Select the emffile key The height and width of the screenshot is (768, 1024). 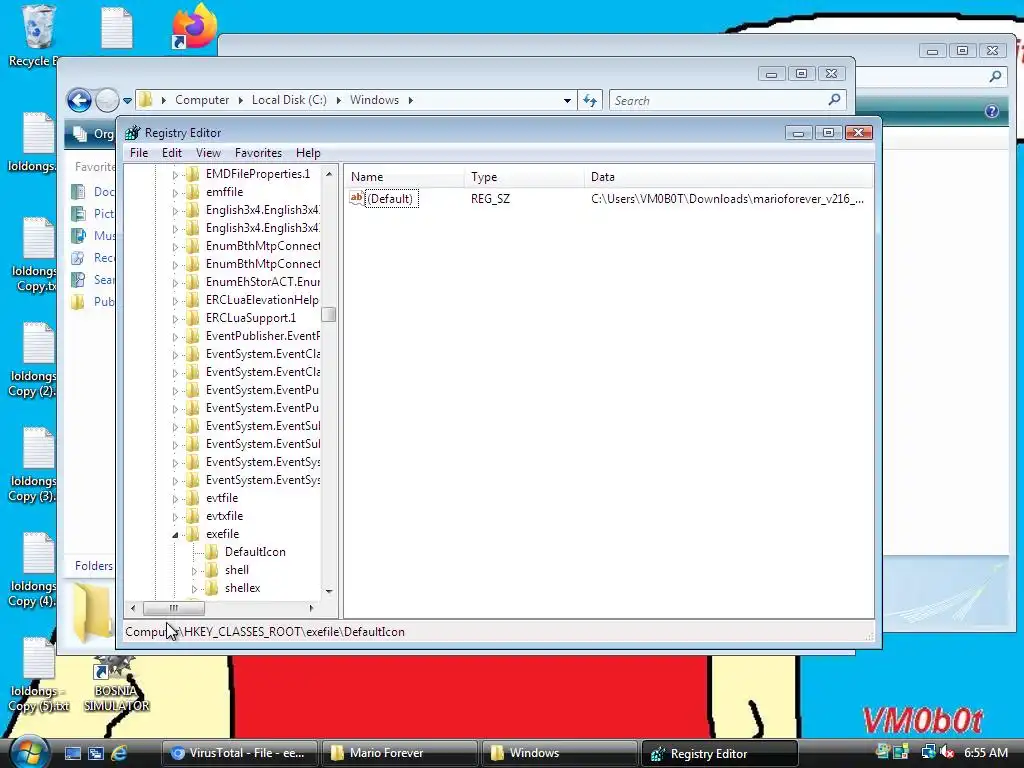(224, 192)
